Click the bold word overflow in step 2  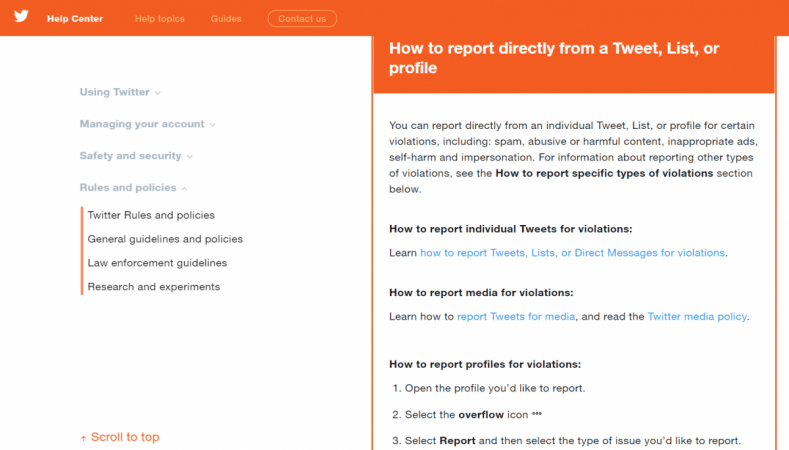pos(481,415)
